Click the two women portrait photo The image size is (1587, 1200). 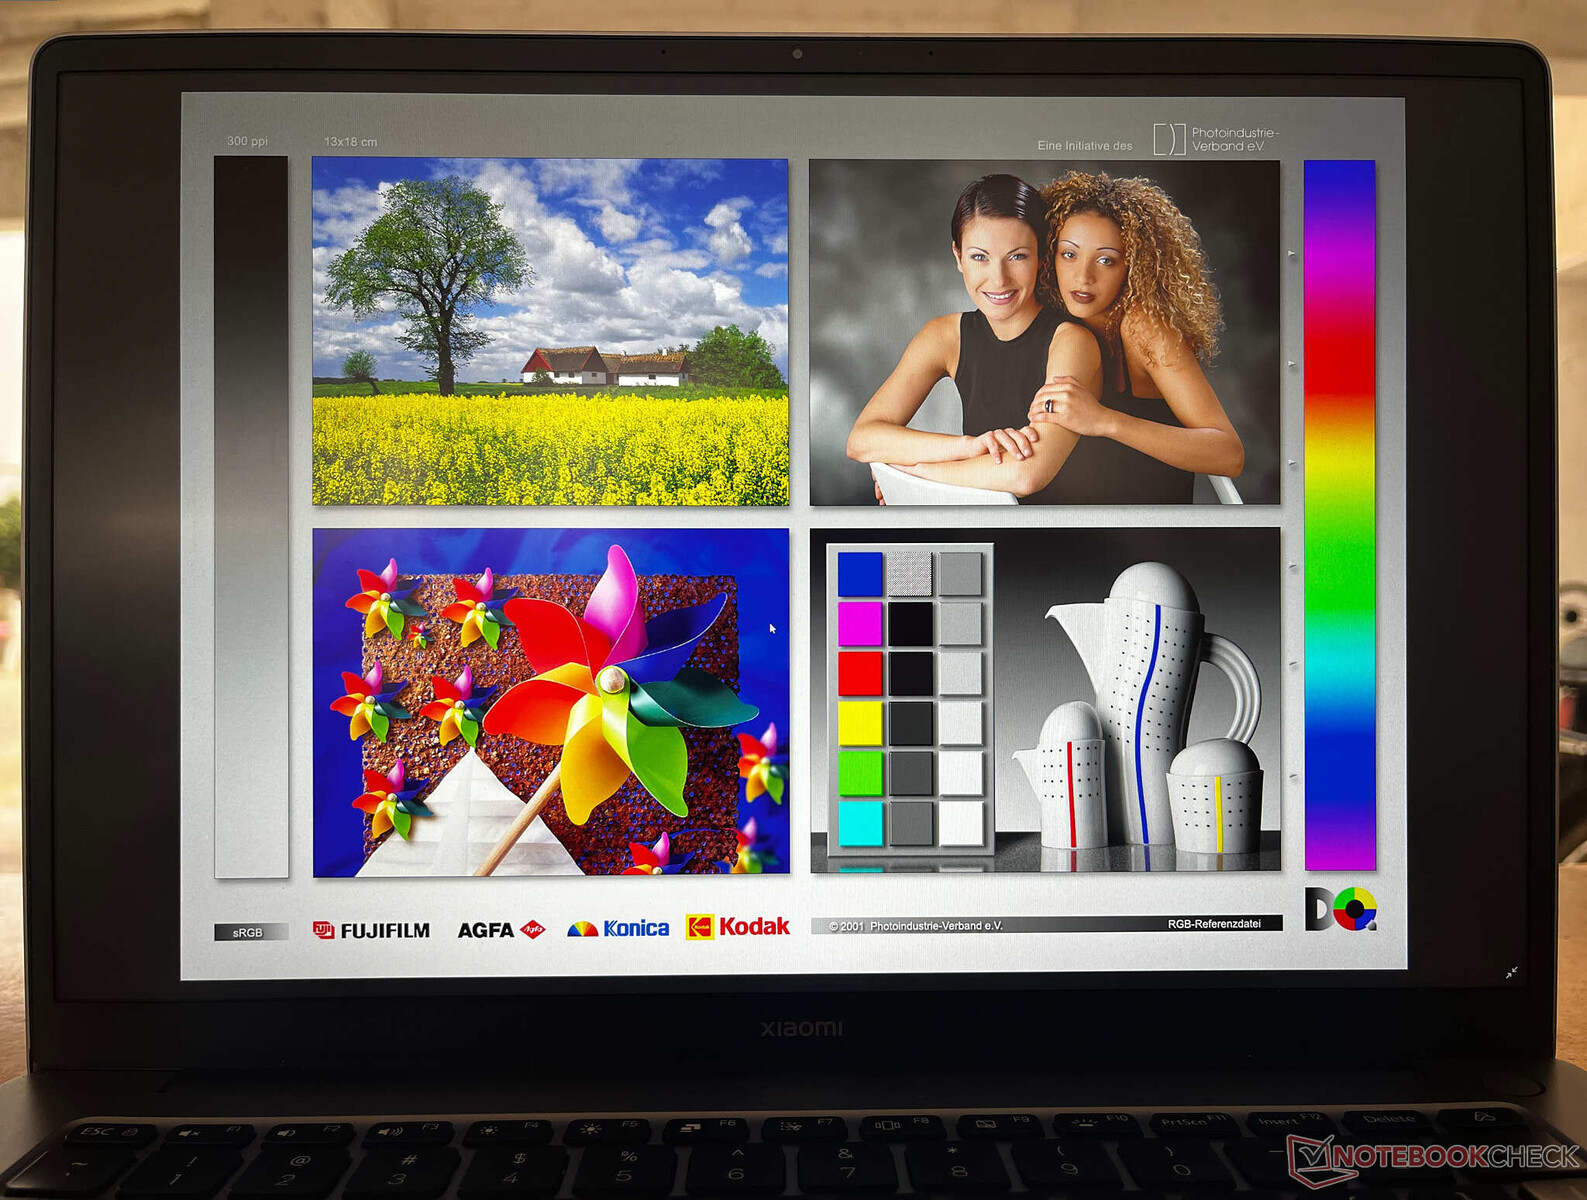(1044, 332)
